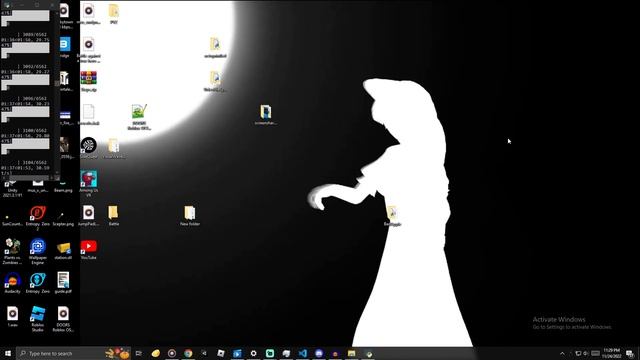The image size is (640, 360).
Task: Open the Beam.png file on the desktop
Action: point(63,186)
